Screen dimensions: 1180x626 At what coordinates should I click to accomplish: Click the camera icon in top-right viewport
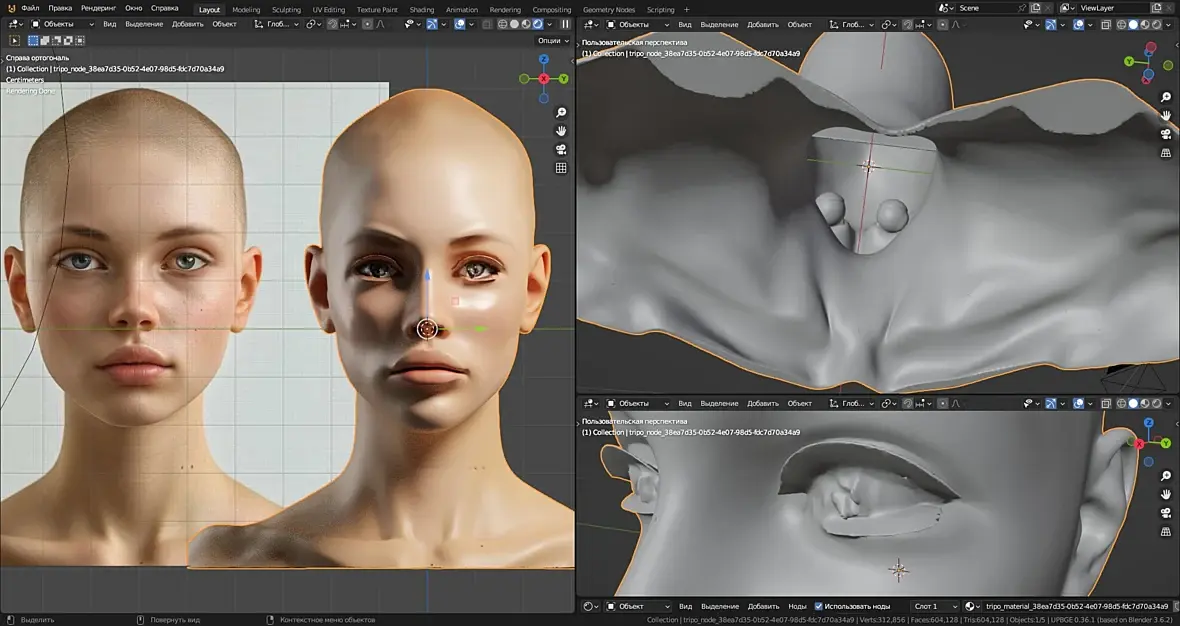pyautogui.click(x=1166, y=134)
